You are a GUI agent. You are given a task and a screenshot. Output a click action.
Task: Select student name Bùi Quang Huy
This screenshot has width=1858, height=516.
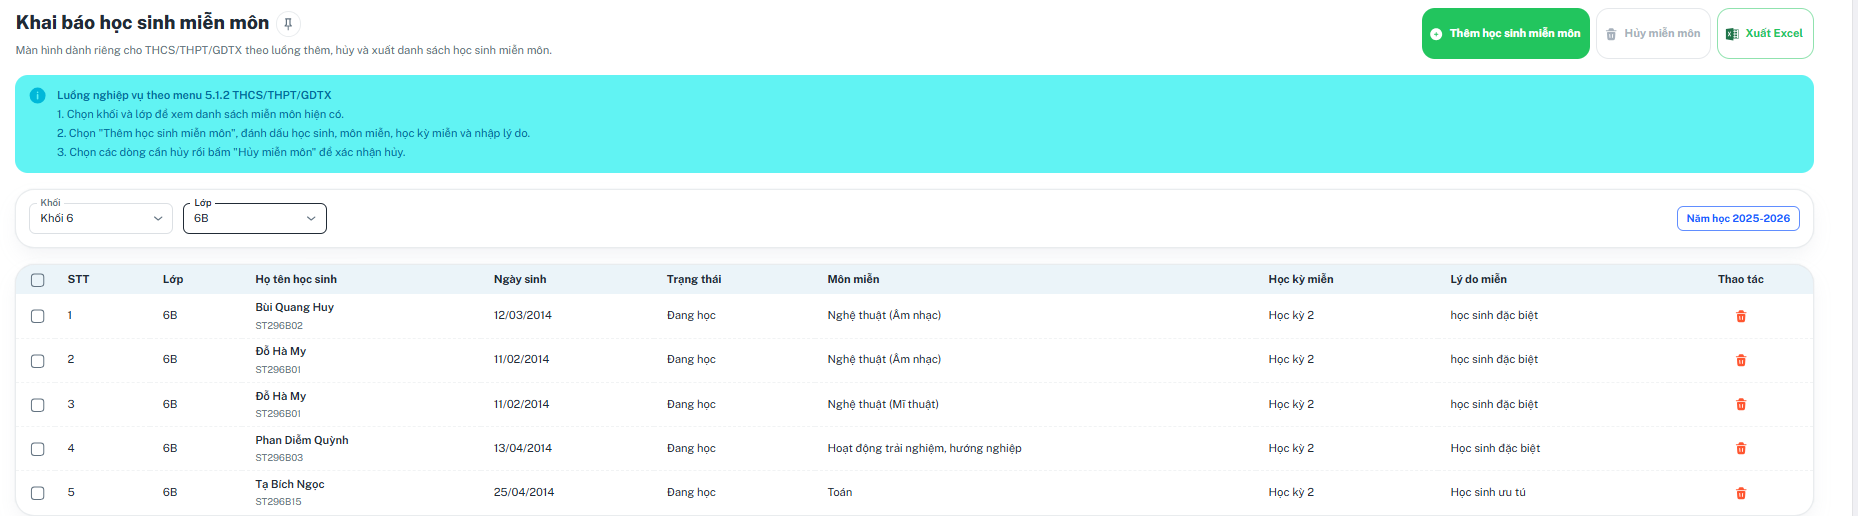[294, 307]
